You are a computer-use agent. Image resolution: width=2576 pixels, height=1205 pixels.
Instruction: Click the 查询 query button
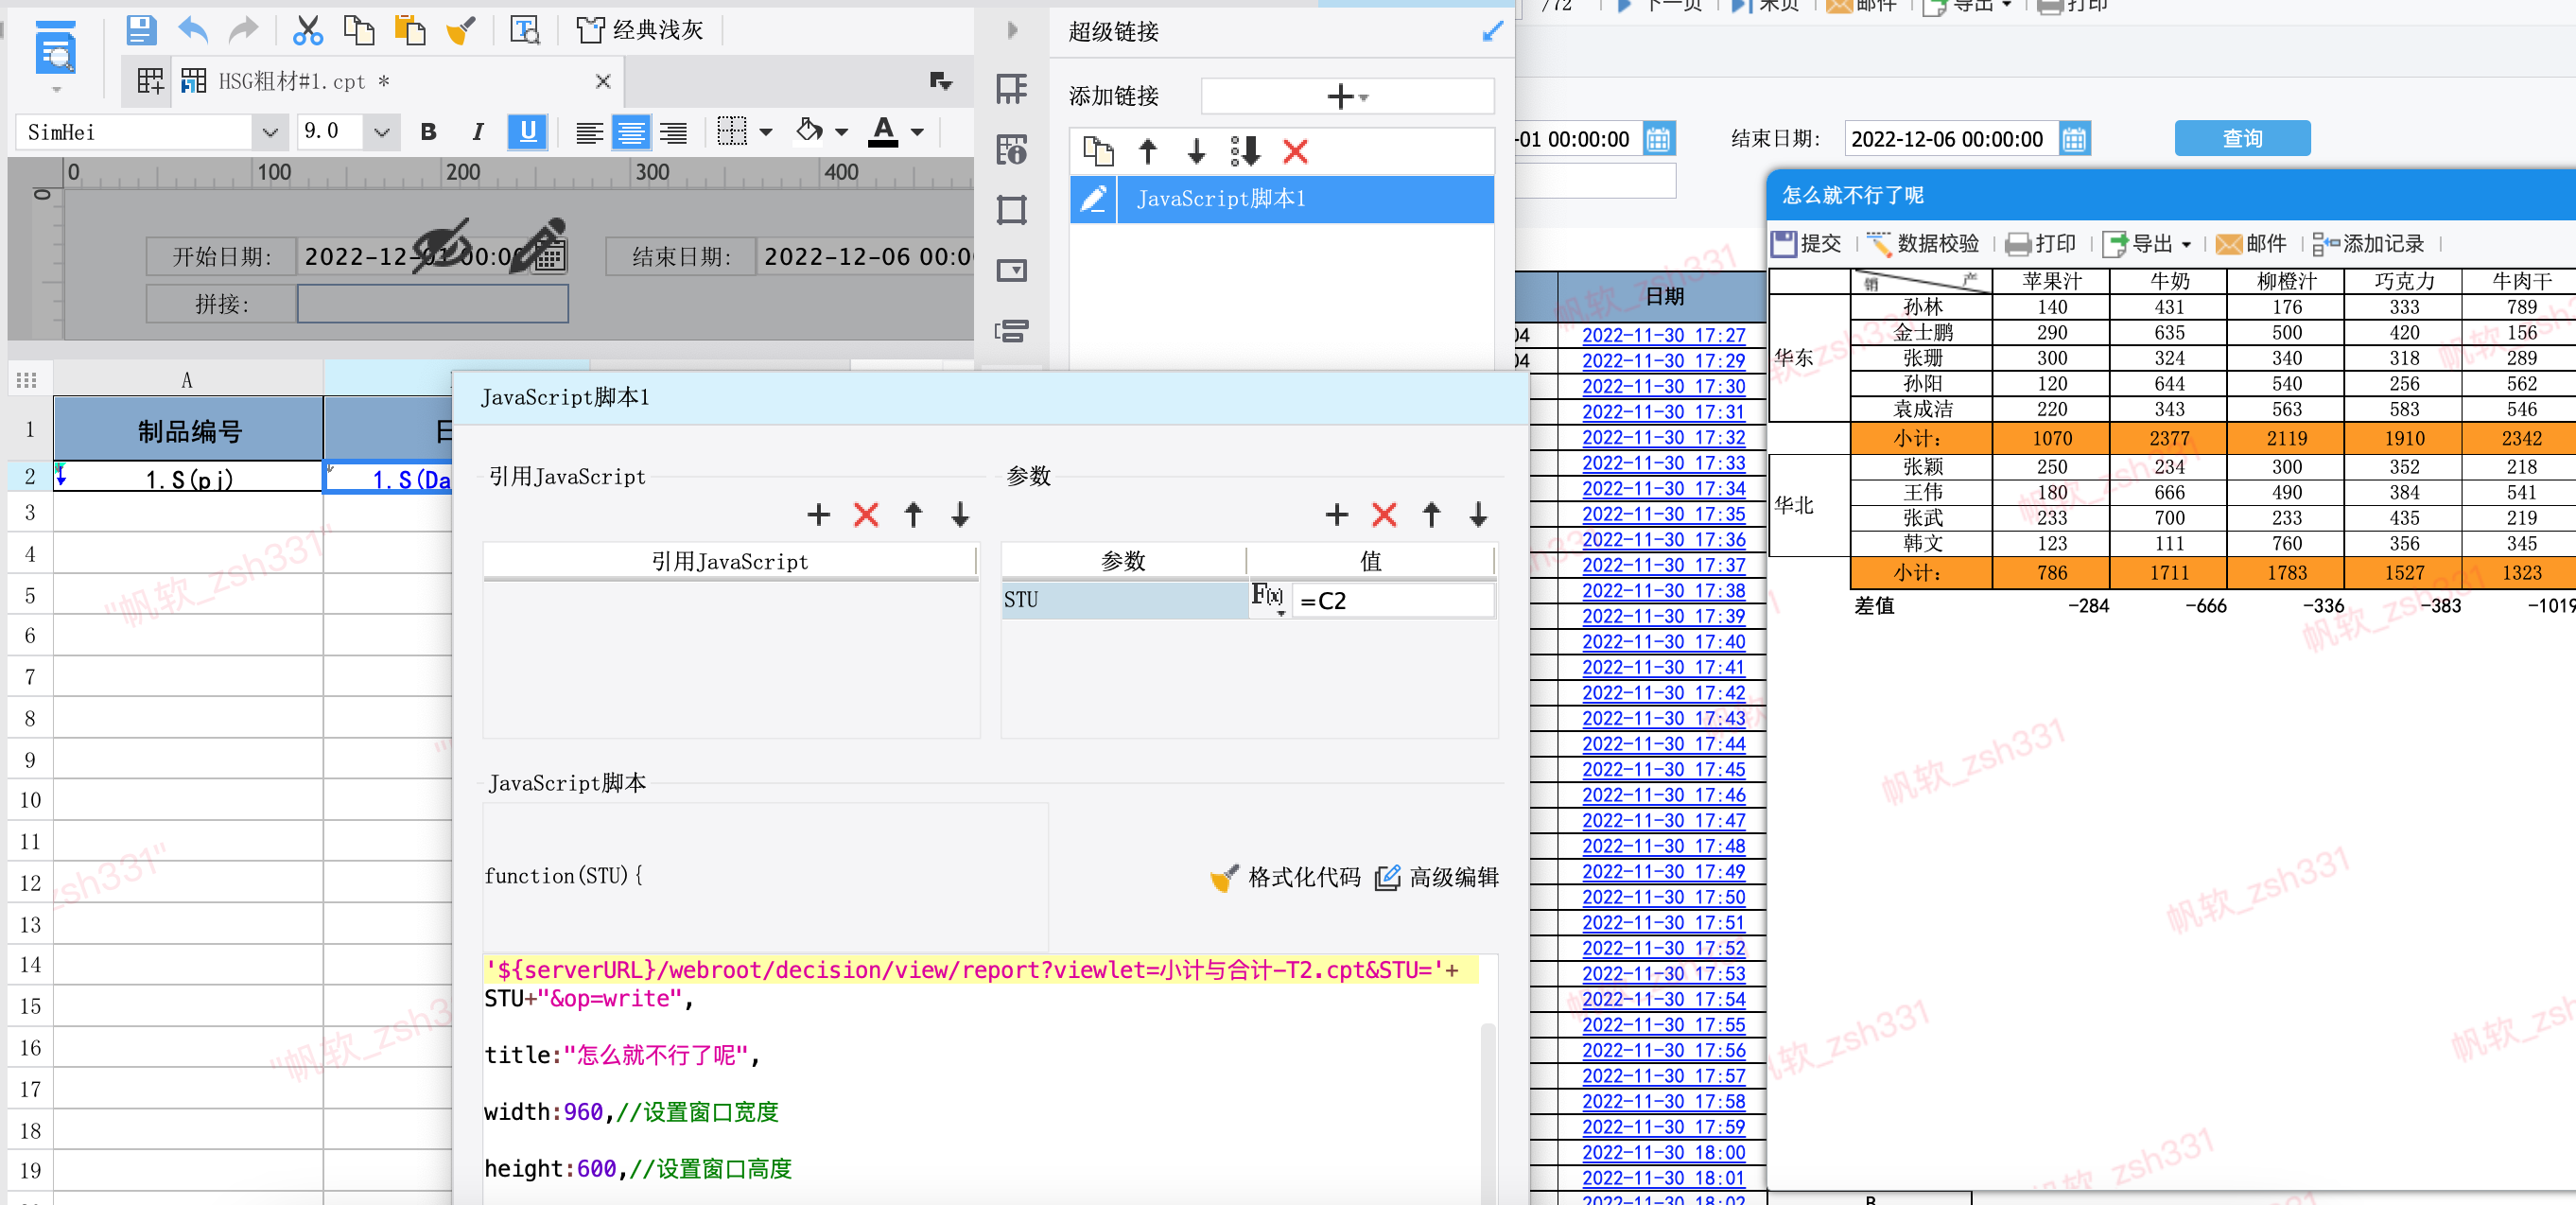(x=2241, y=139)
